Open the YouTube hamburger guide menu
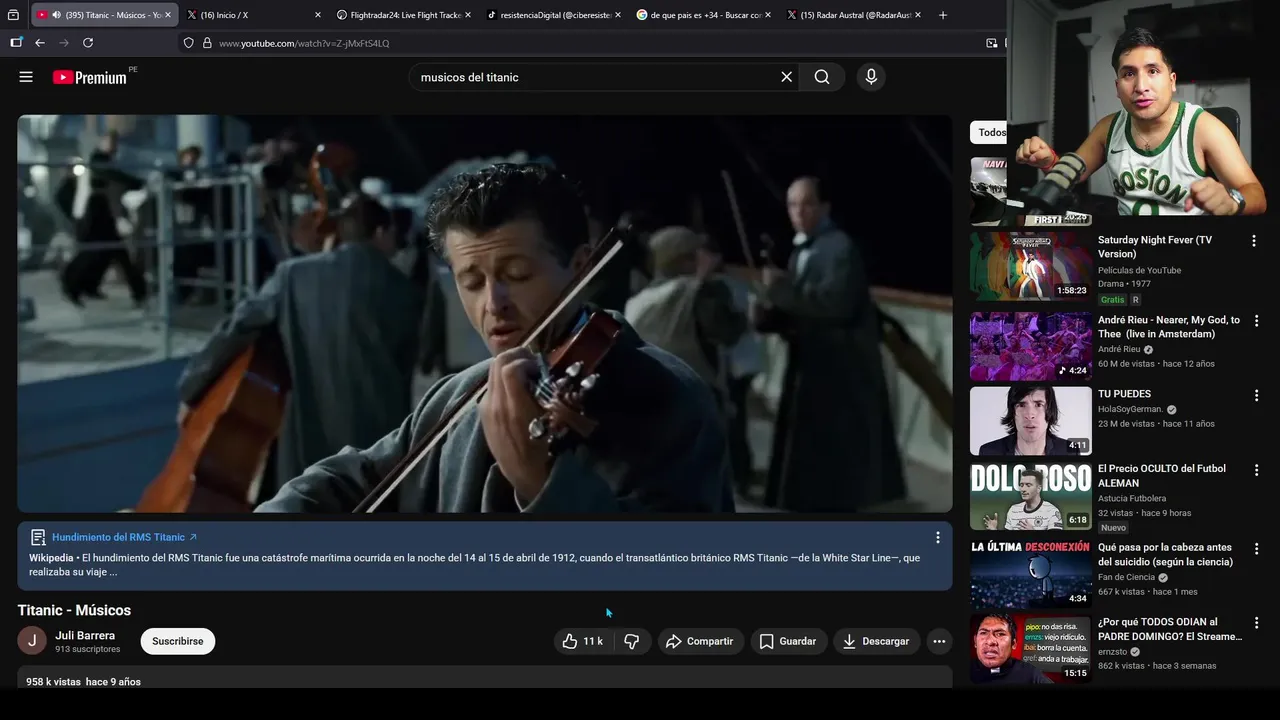The image size is (1280, 720). click(x=26, y=77)
